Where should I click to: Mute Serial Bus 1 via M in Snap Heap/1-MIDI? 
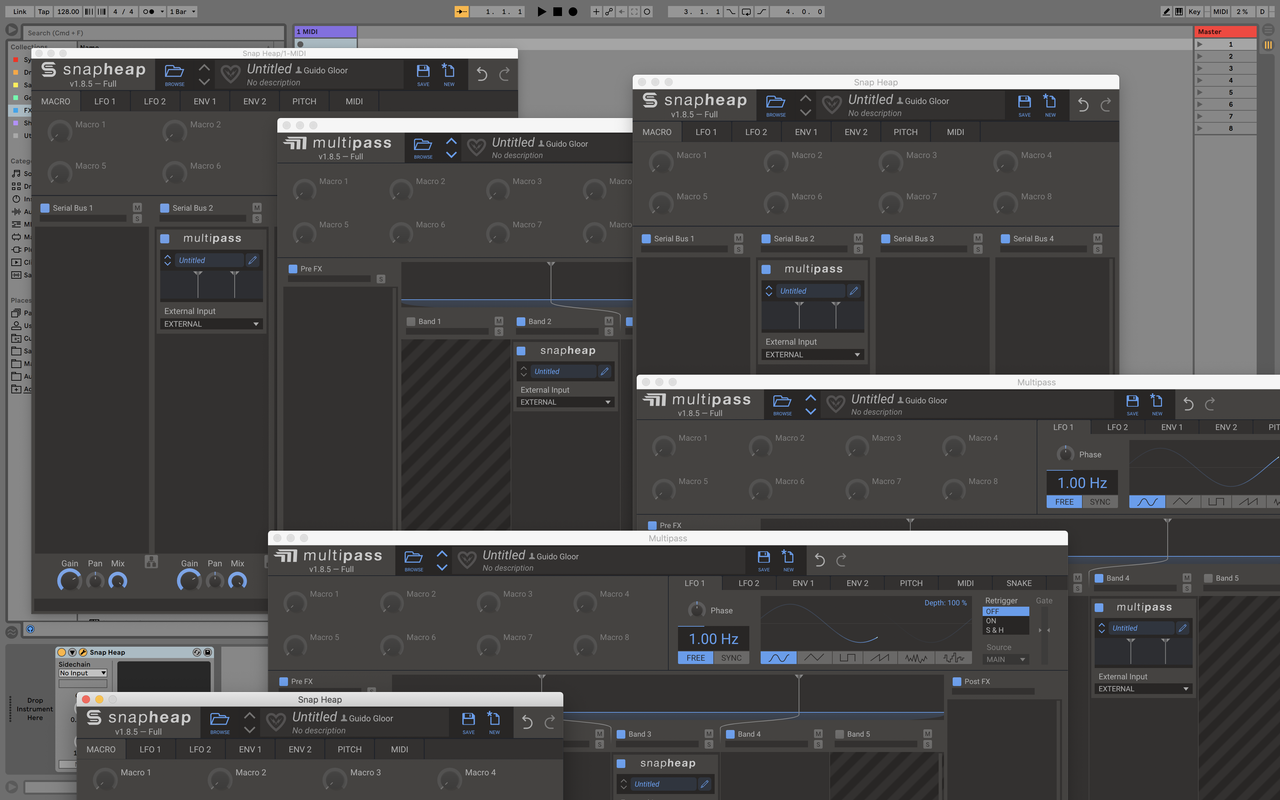point(137,207)
